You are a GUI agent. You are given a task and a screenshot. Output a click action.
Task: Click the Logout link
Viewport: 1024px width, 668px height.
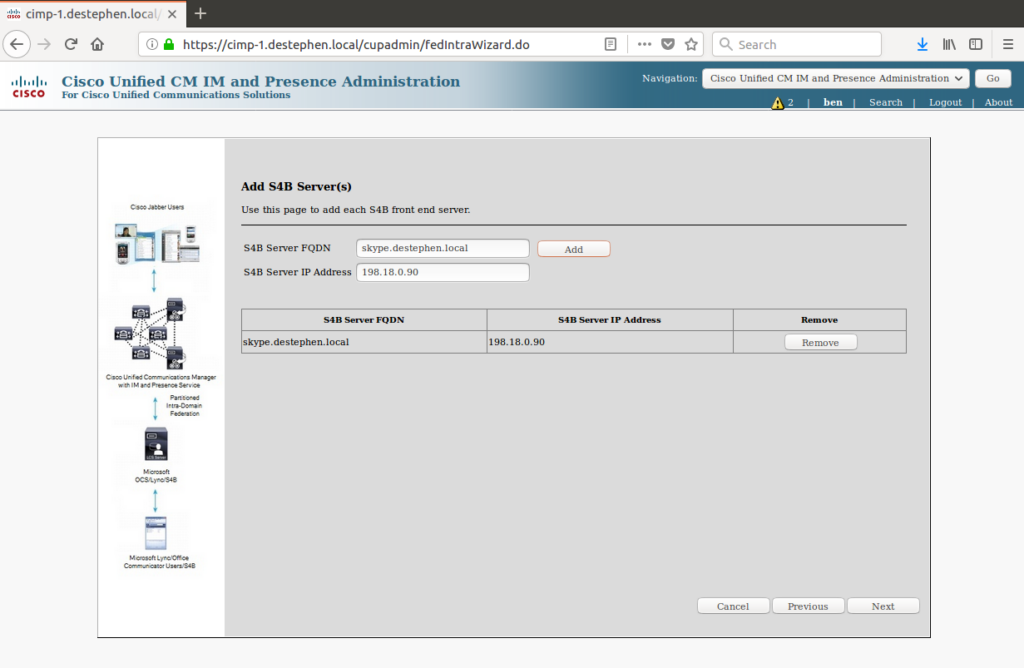(945, 103)
